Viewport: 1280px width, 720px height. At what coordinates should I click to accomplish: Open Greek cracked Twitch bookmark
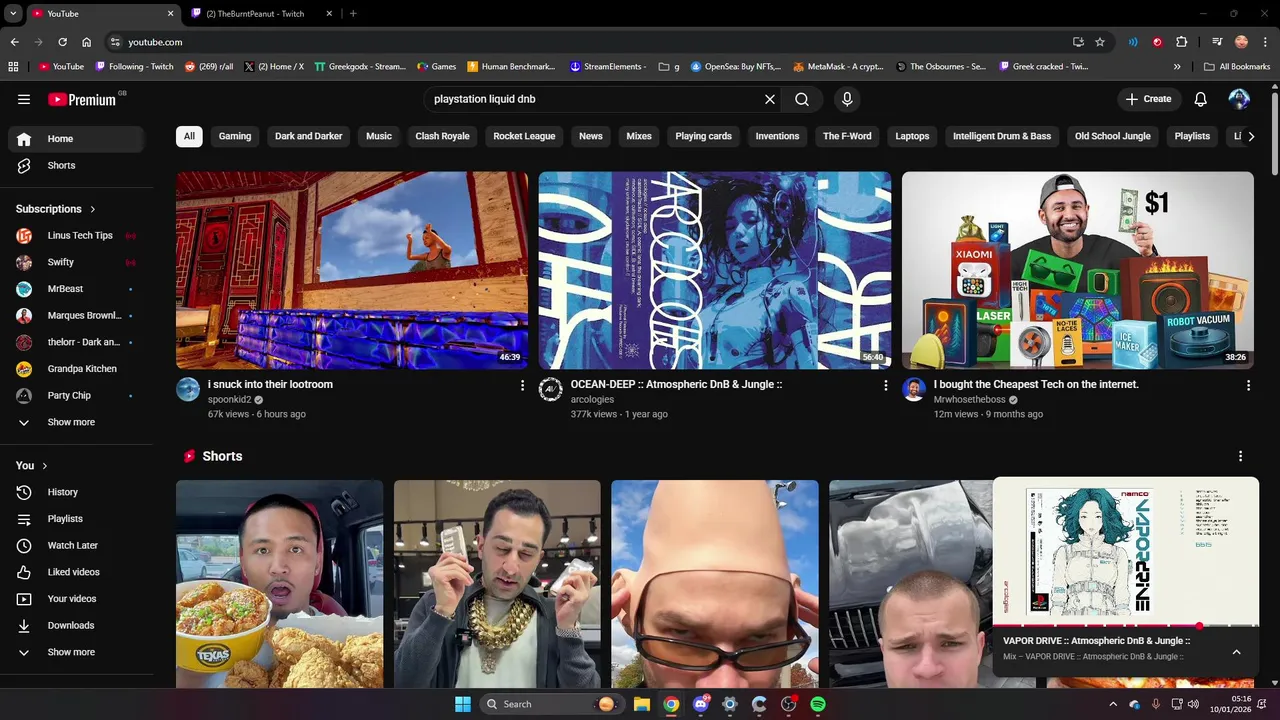coord(1042,67)
